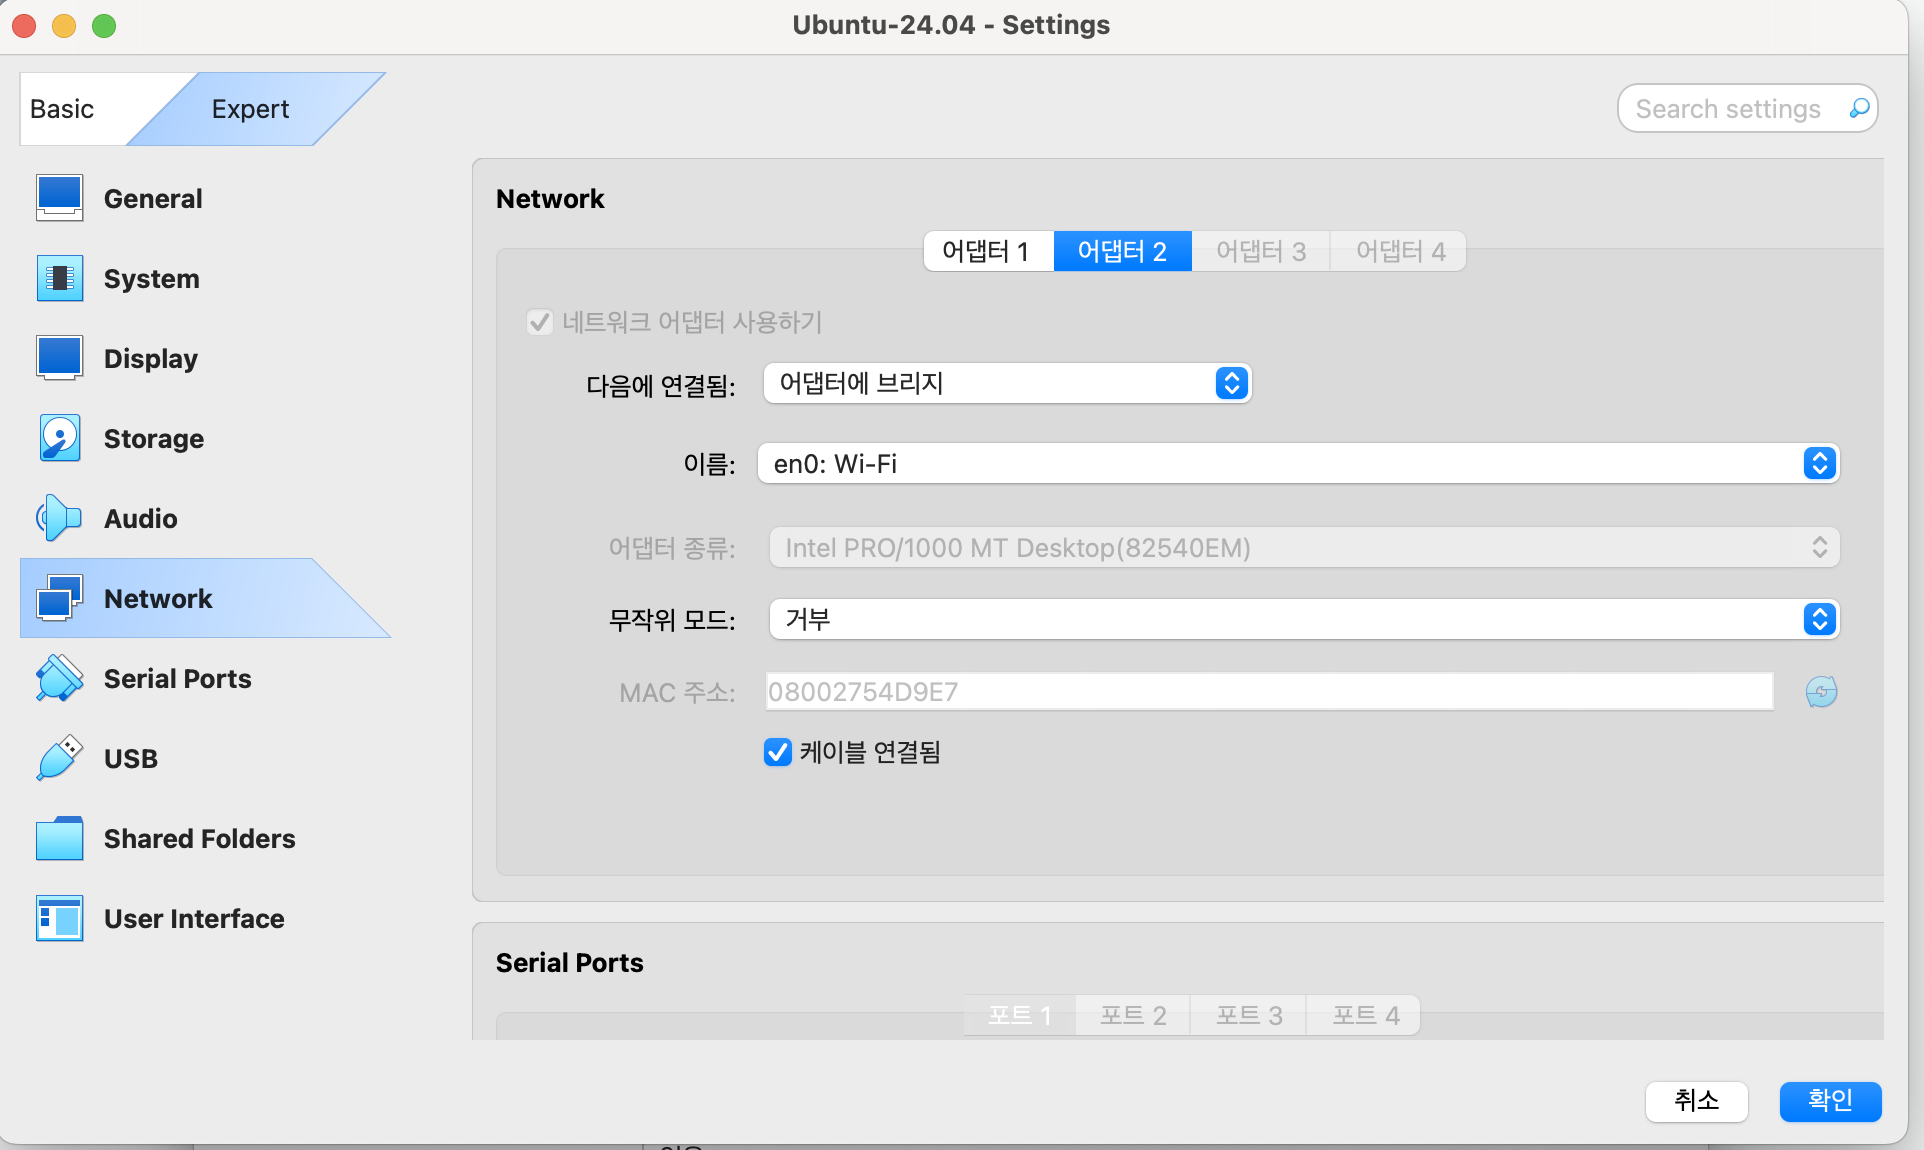This screenshot has height=1150, width=1924.
Task: Switch to 어댑터 1 tab
Action: (x=986, y=251)
